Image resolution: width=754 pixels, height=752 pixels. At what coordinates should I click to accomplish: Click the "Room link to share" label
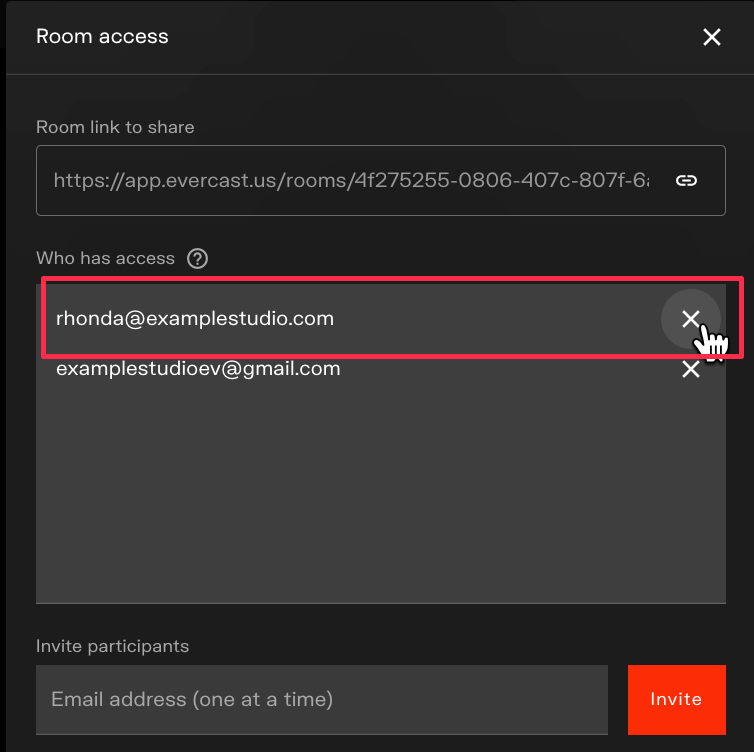(x=115, y=127)
